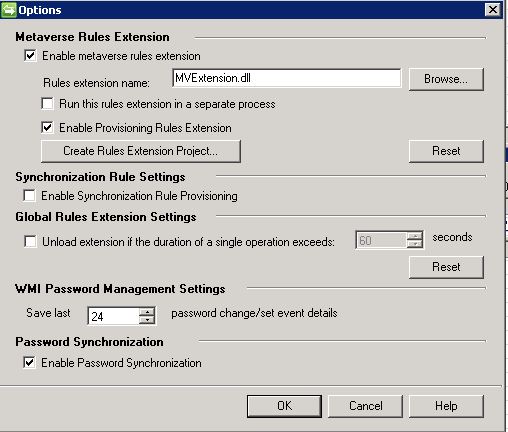Confirm settings with the OK button
This screenshot has height=432, width=508.
point(284,406)
